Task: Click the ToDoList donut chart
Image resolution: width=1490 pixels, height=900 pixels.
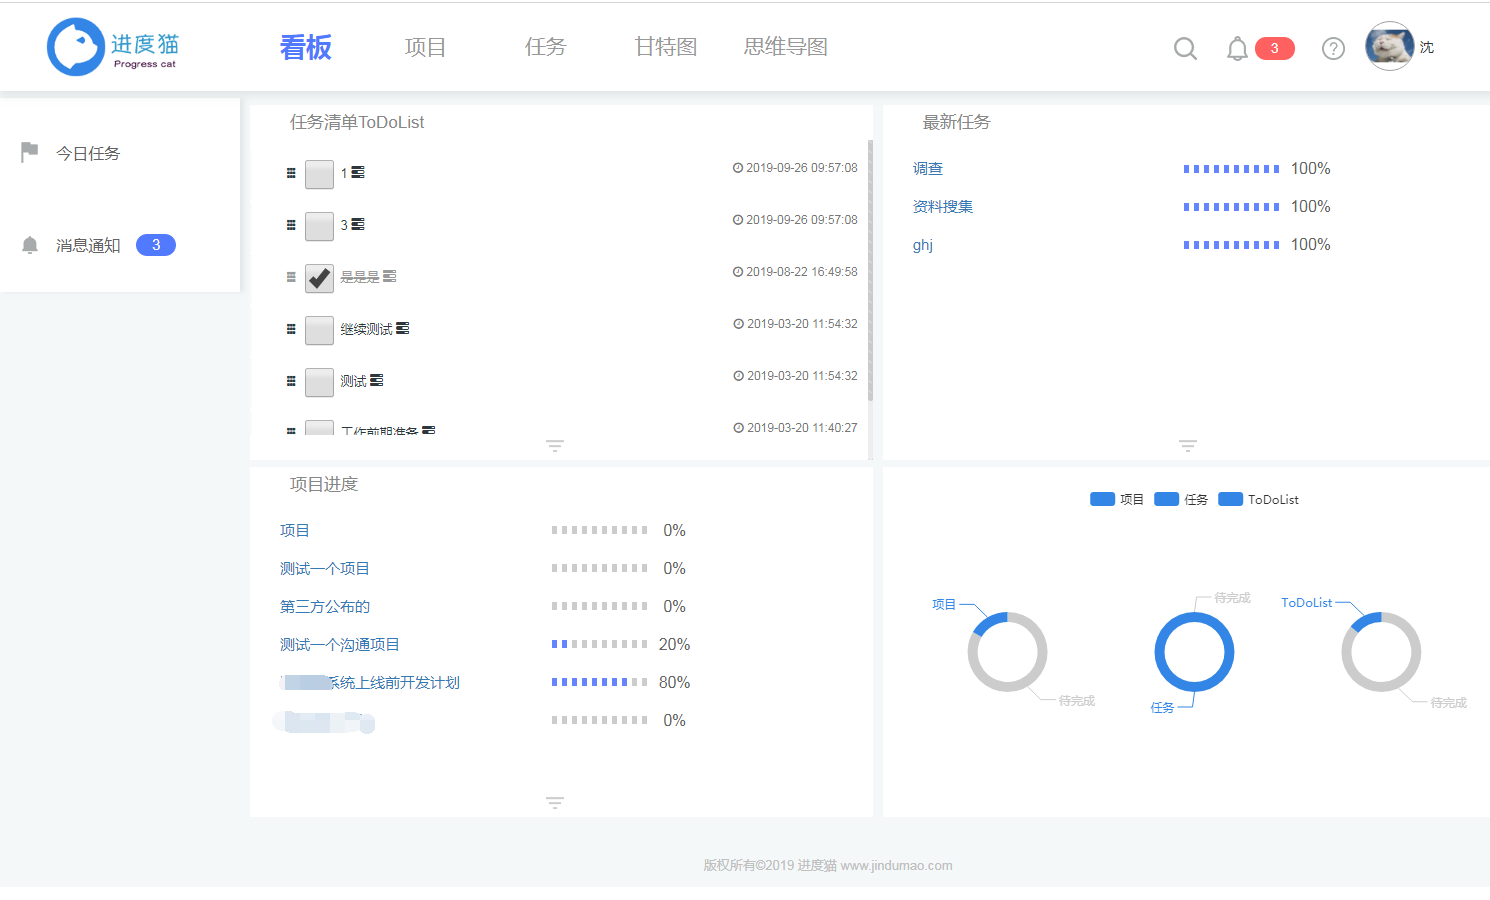Action: click(1381, 652)
